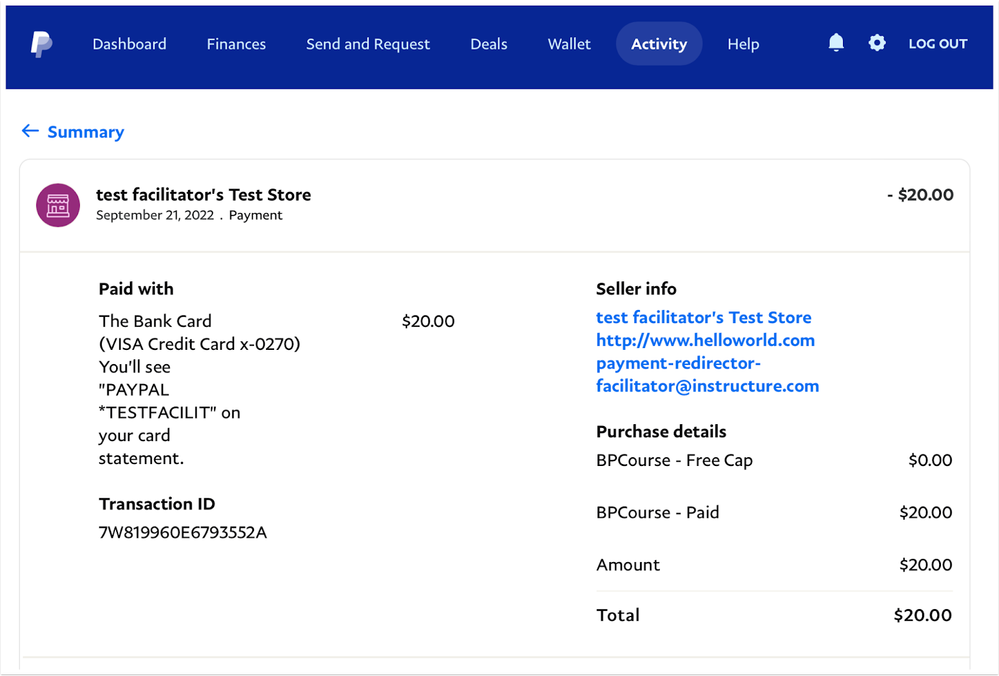
Task: Click the $20.00 price for BPCourse - Paid
Action: coord(926,512)
